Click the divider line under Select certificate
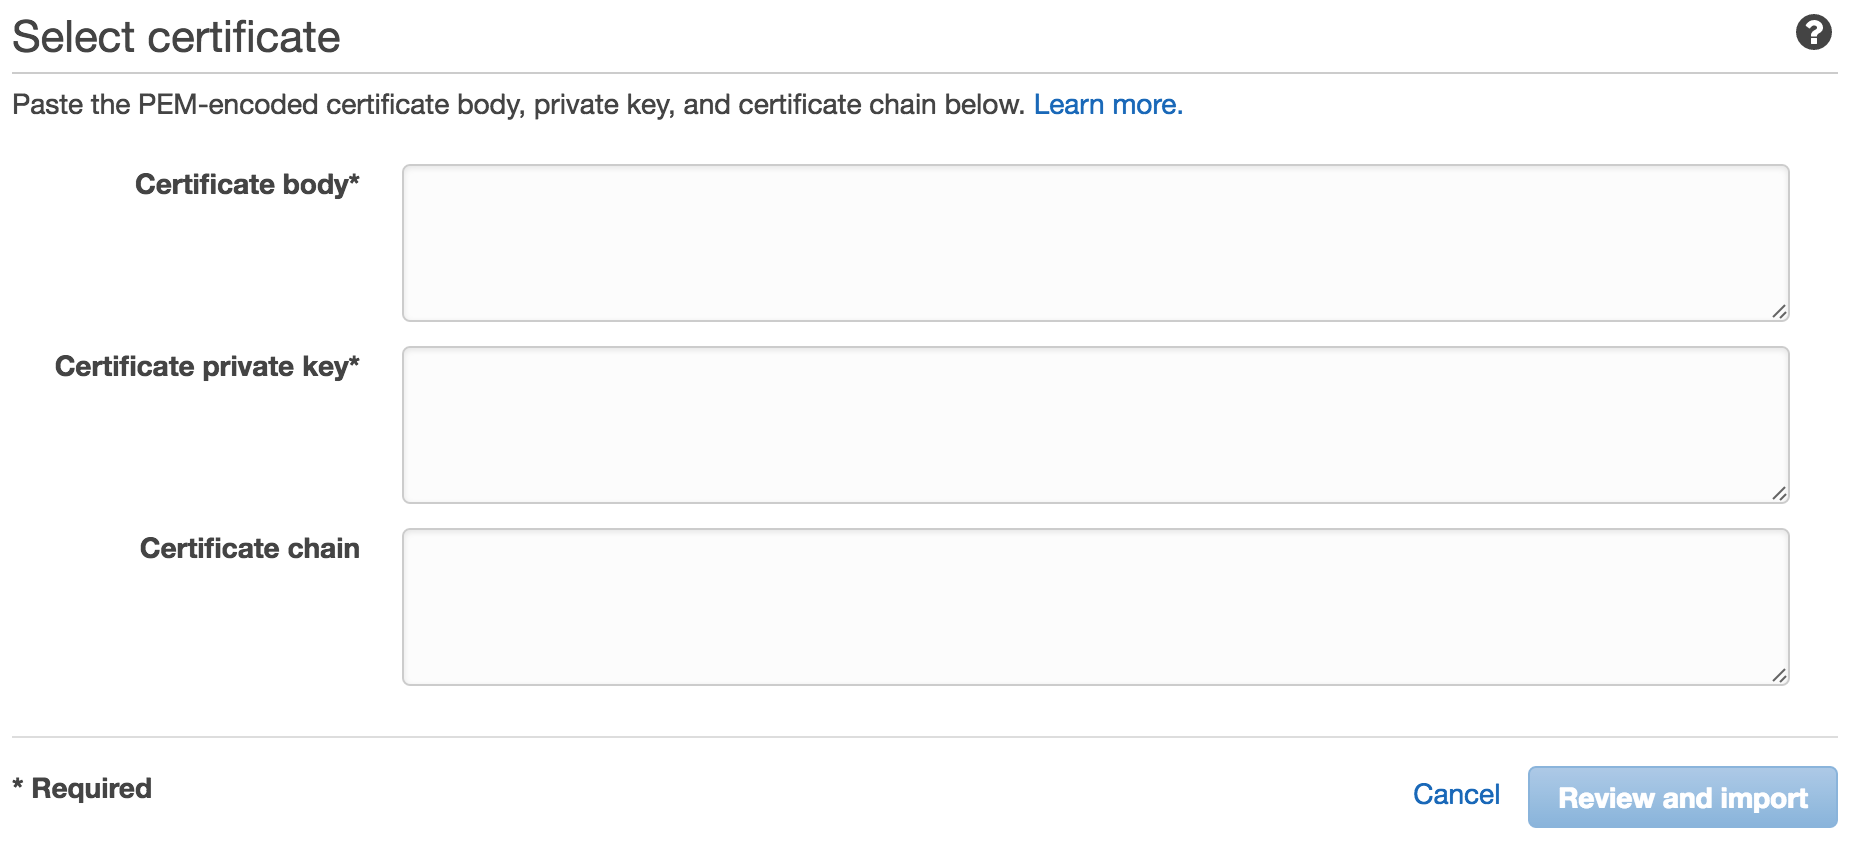The height and width of the screenshot is (848, 1856). coord(925,73)
